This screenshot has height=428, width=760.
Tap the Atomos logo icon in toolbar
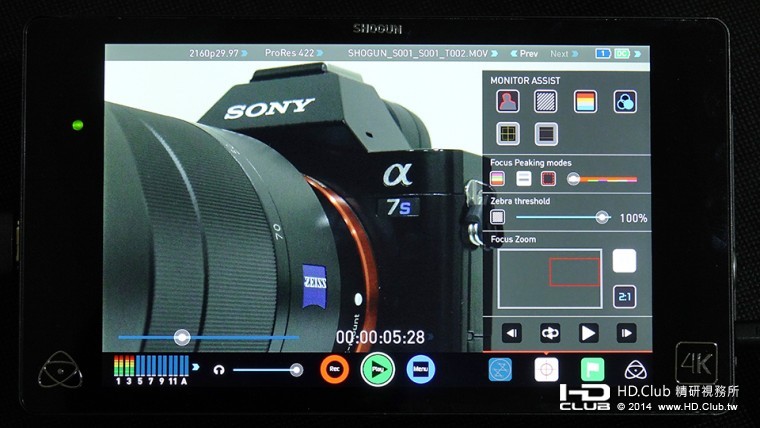click(635, 370)
